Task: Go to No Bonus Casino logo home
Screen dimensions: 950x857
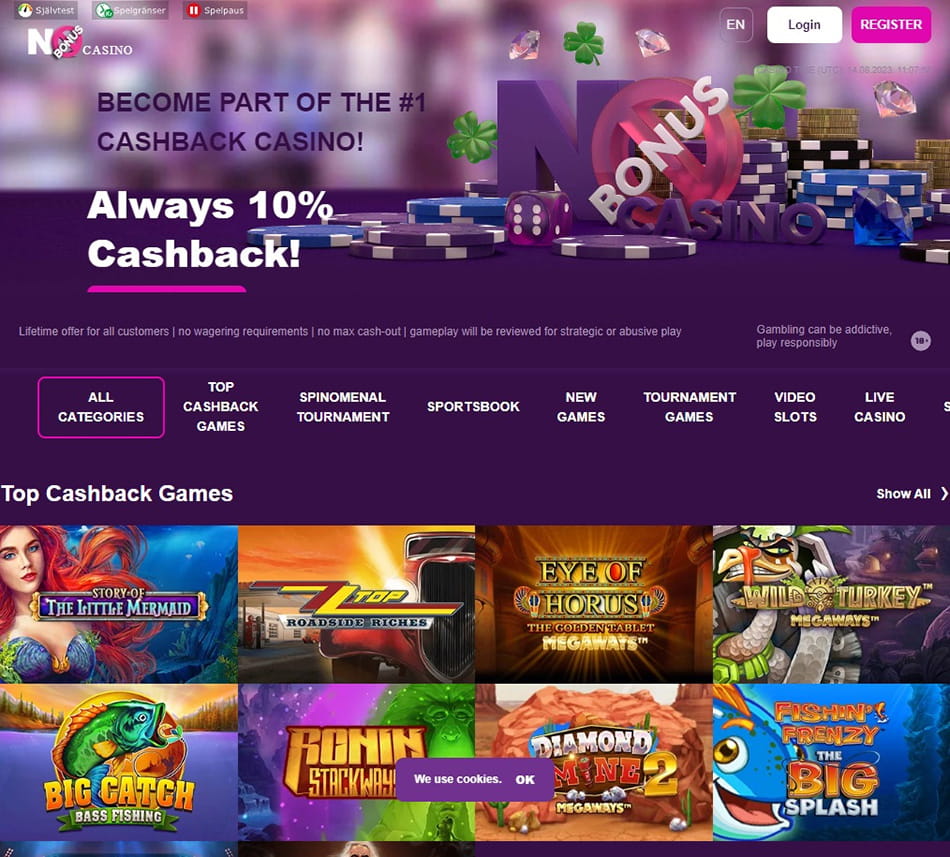Action: pos(79,42)
